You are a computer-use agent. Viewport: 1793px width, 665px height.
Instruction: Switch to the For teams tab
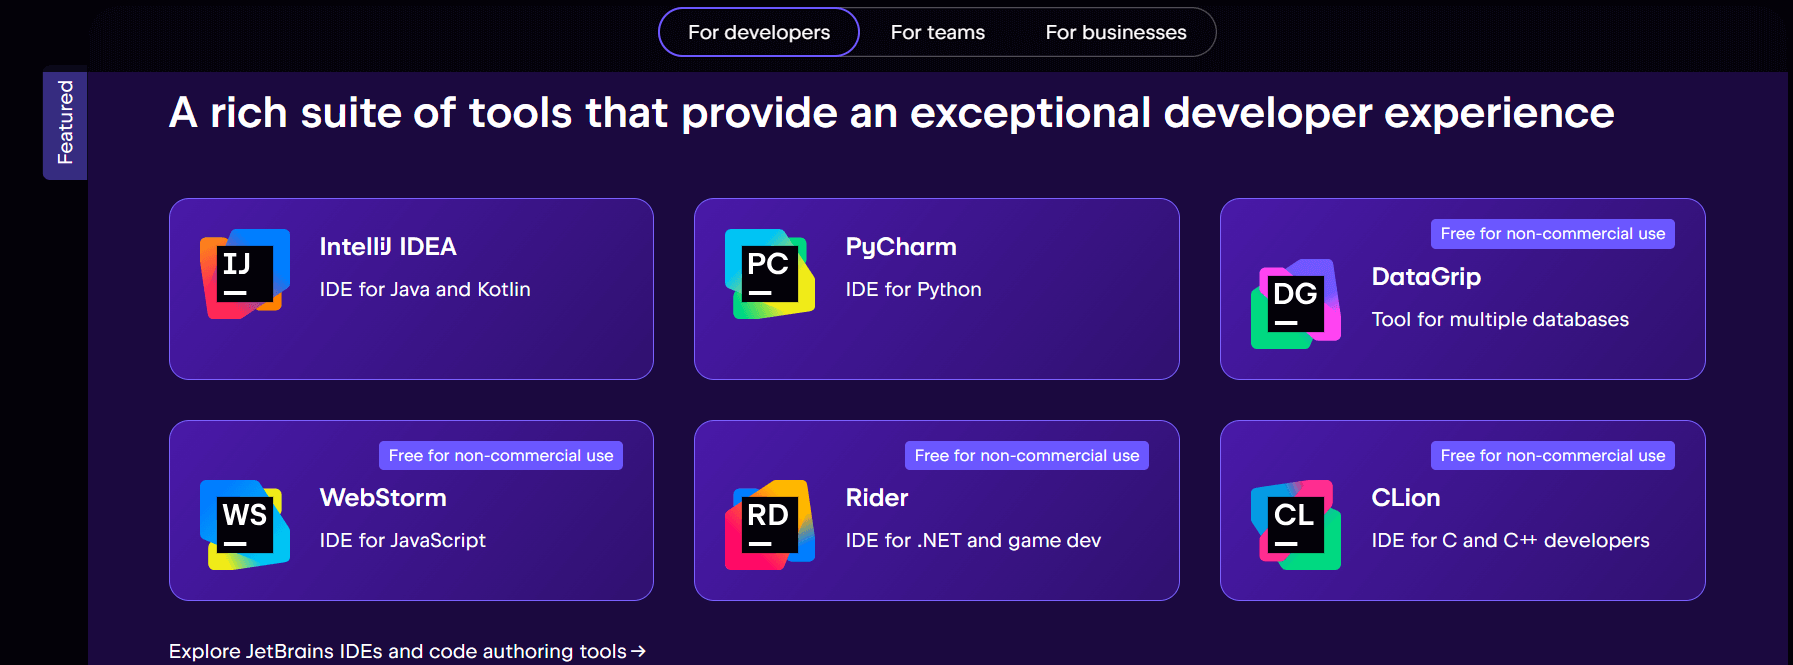point(938,32)
